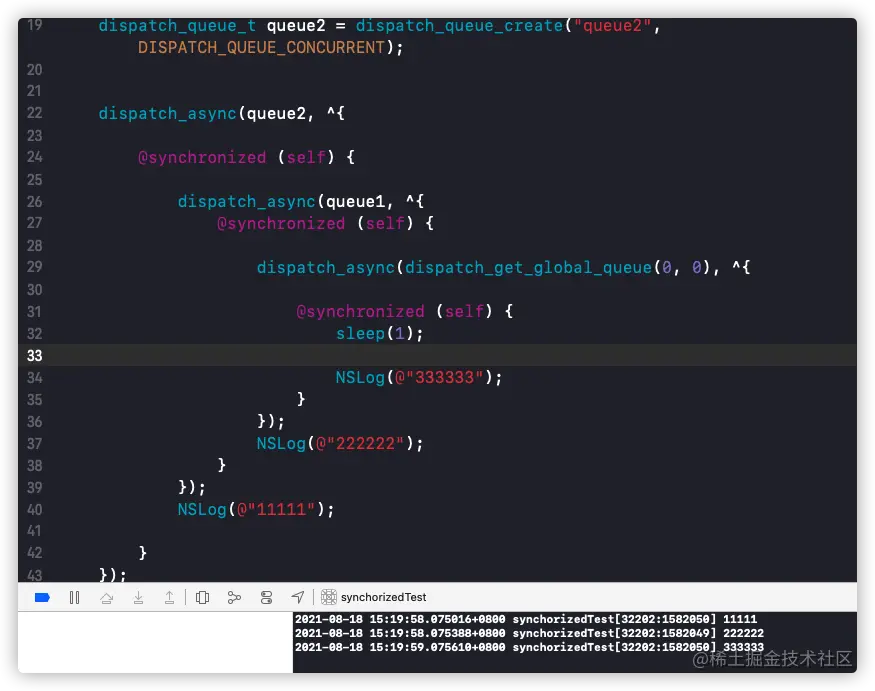This screenshot has width=875, height=691.
Task: Click the sleep(1); call
Action: tap(379, 334)
